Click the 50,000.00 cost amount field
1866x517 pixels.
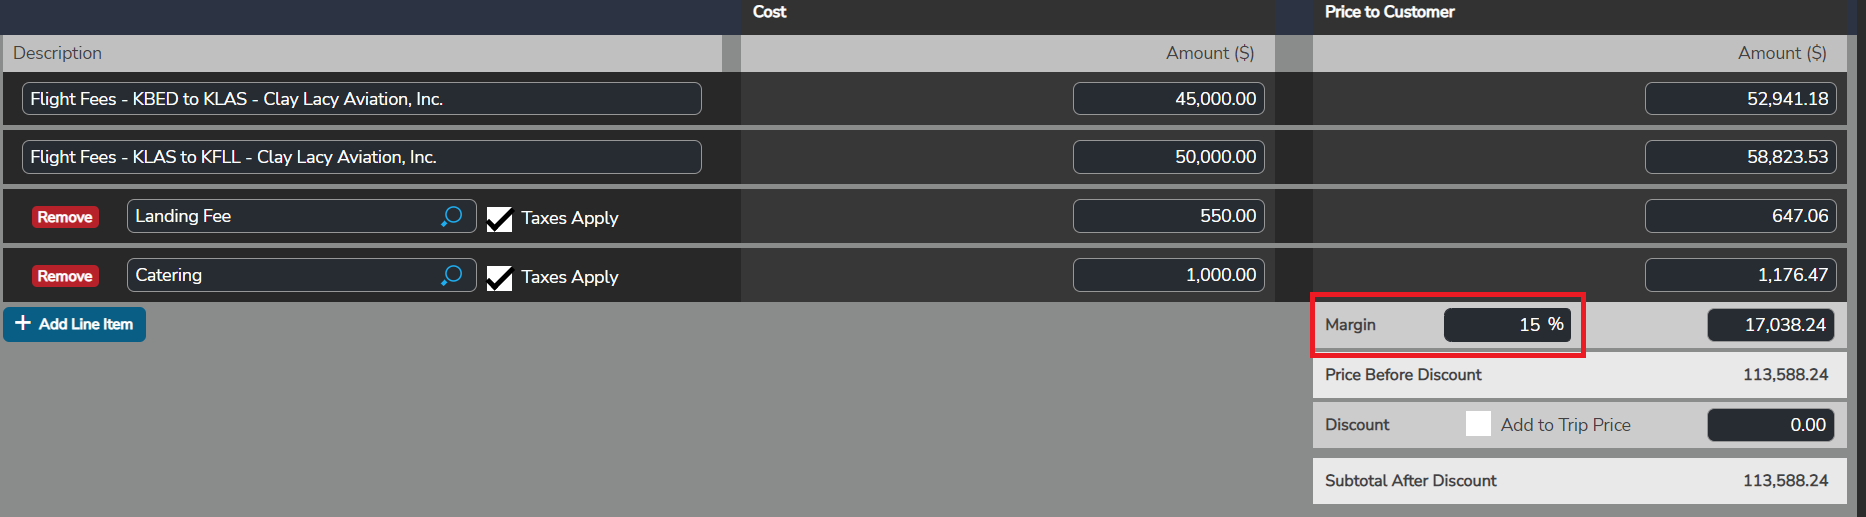point(1168,157)
